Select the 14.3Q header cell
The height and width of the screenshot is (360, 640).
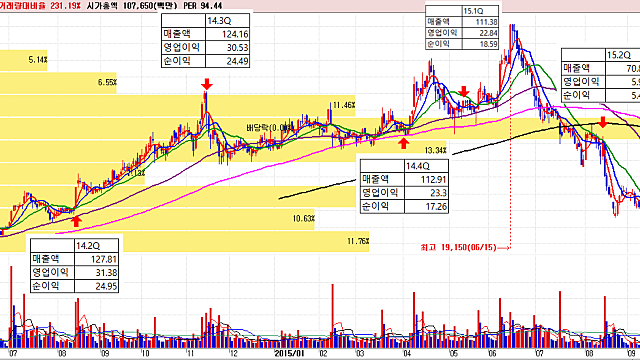click(x=227, y=20)
